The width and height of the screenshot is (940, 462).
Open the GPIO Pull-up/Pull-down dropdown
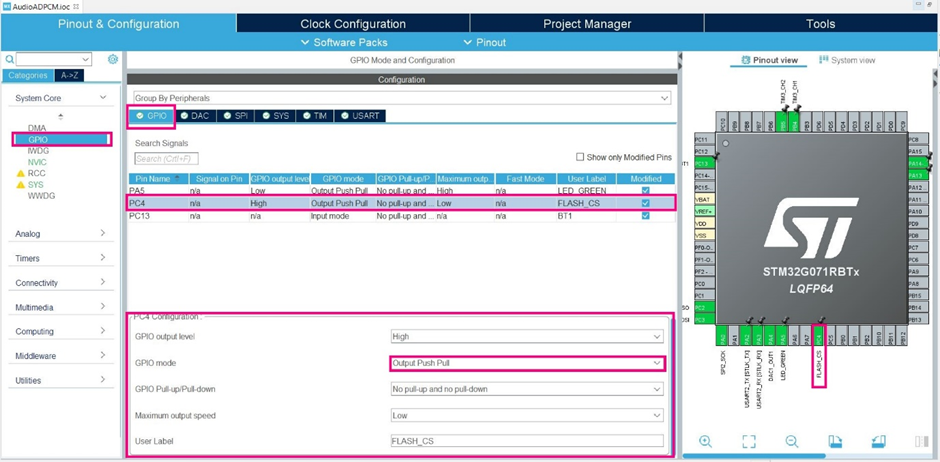point(527,389)
